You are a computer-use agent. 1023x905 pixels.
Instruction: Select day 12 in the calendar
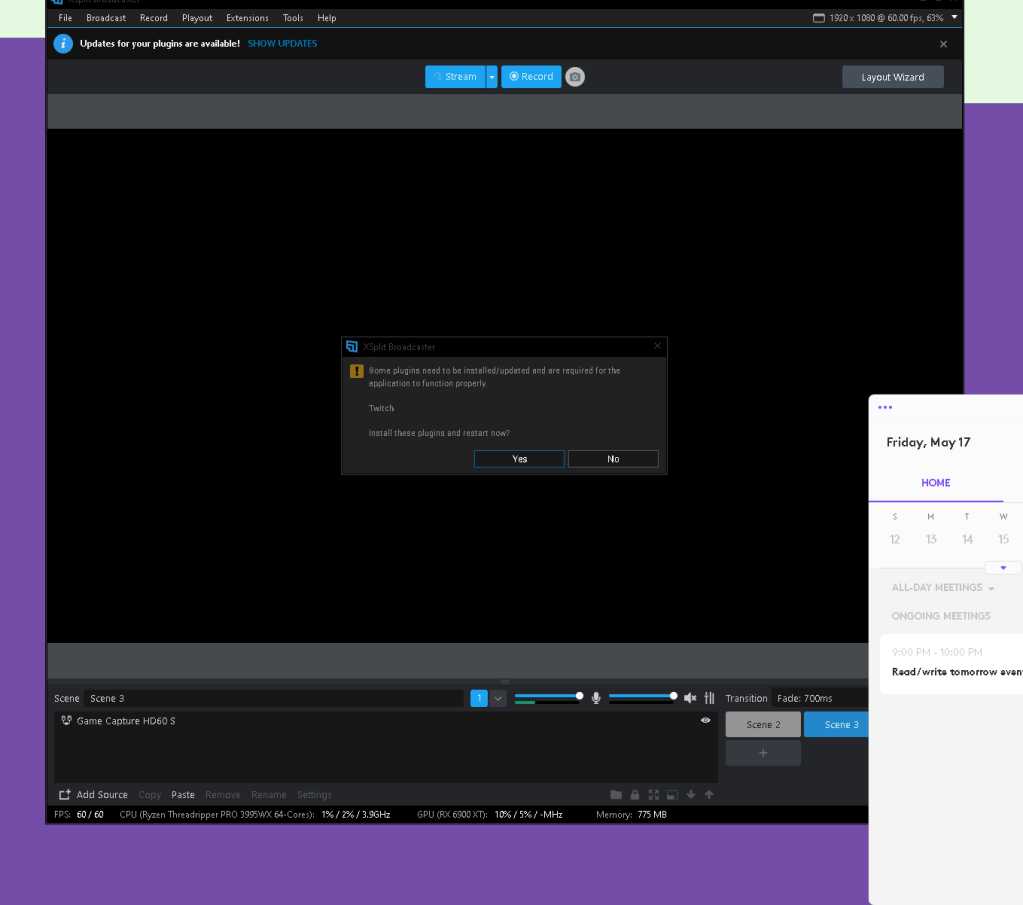point(894,540)
